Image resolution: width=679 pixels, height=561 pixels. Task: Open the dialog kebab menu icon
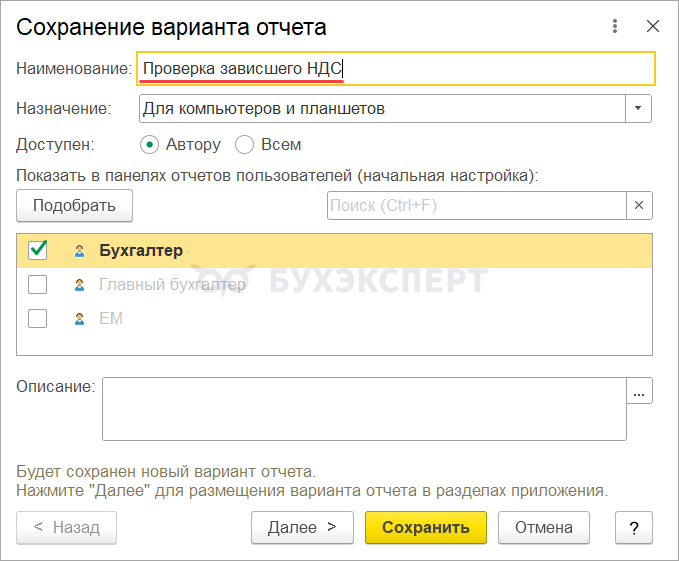point(613,27)
